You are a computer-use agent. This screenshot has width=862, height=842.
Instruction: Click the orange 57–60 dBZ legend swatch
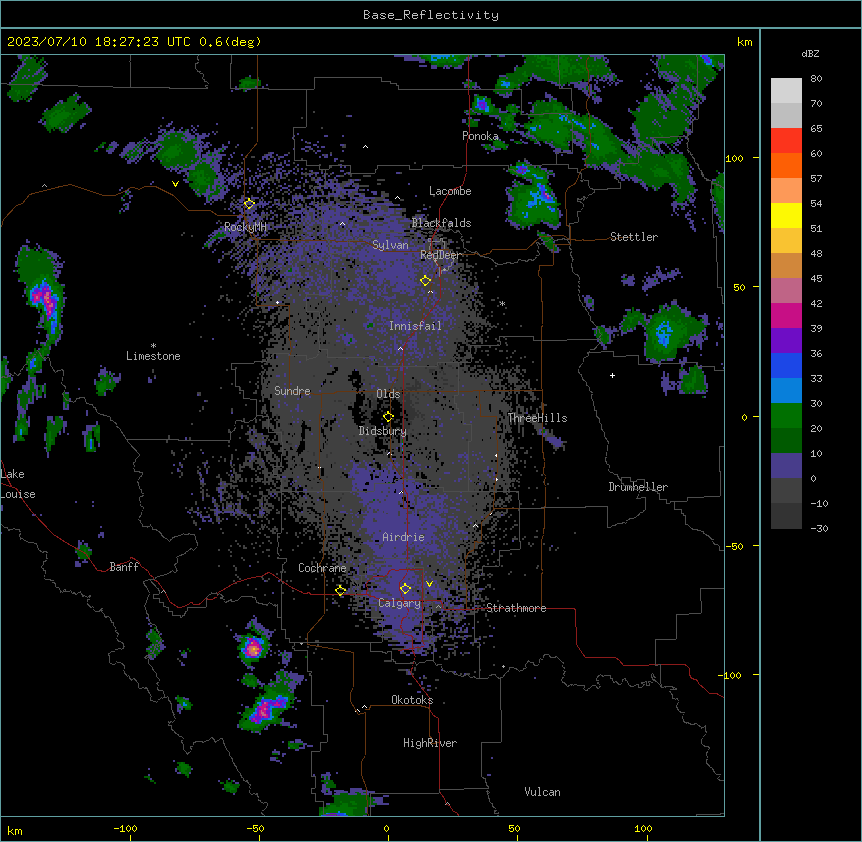pyautogui.click(x=786, y=165)
